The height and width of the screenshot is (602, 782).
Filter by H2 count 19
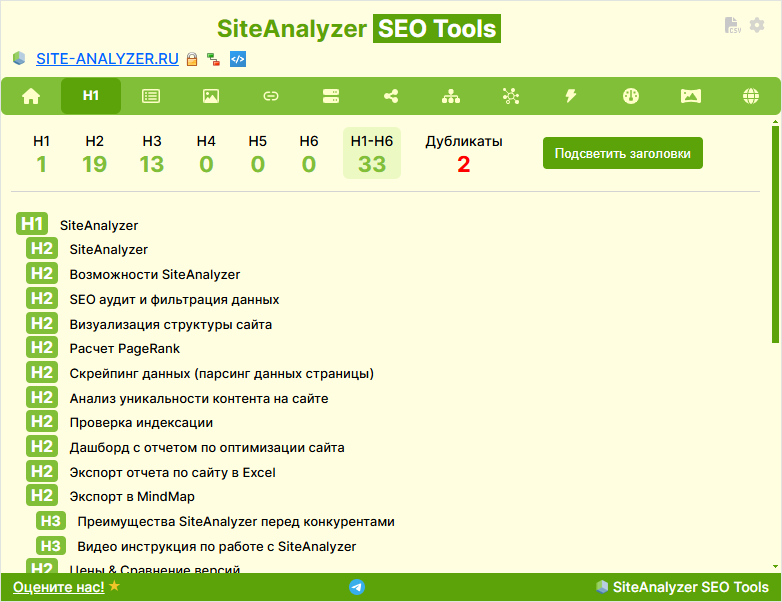point(94,154)
